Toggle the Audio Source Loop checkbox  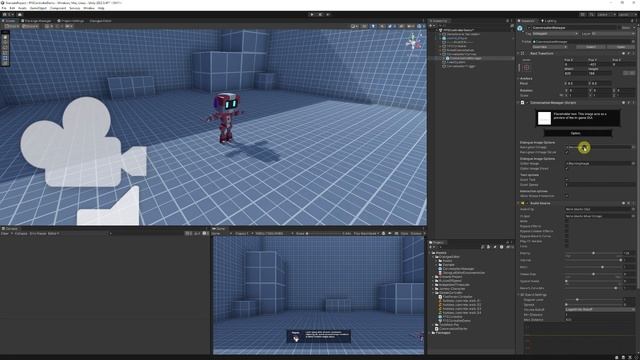(x=567, y=246)
